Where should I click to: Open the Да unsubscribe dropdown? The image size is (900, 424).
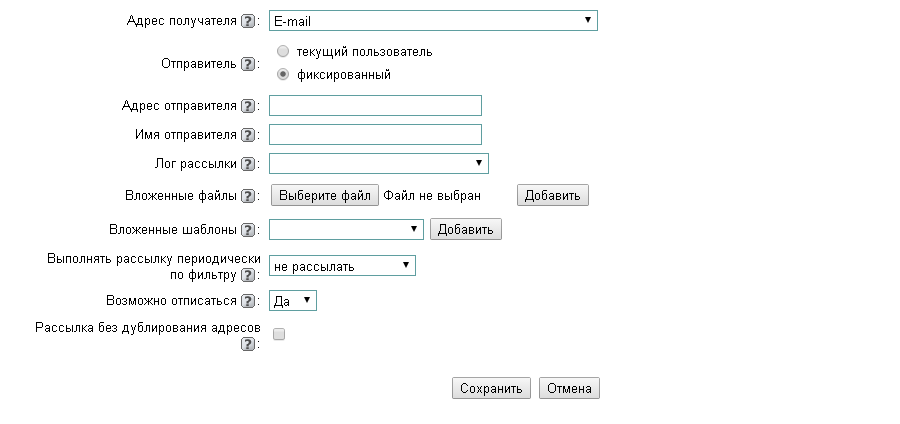[293, 300]
